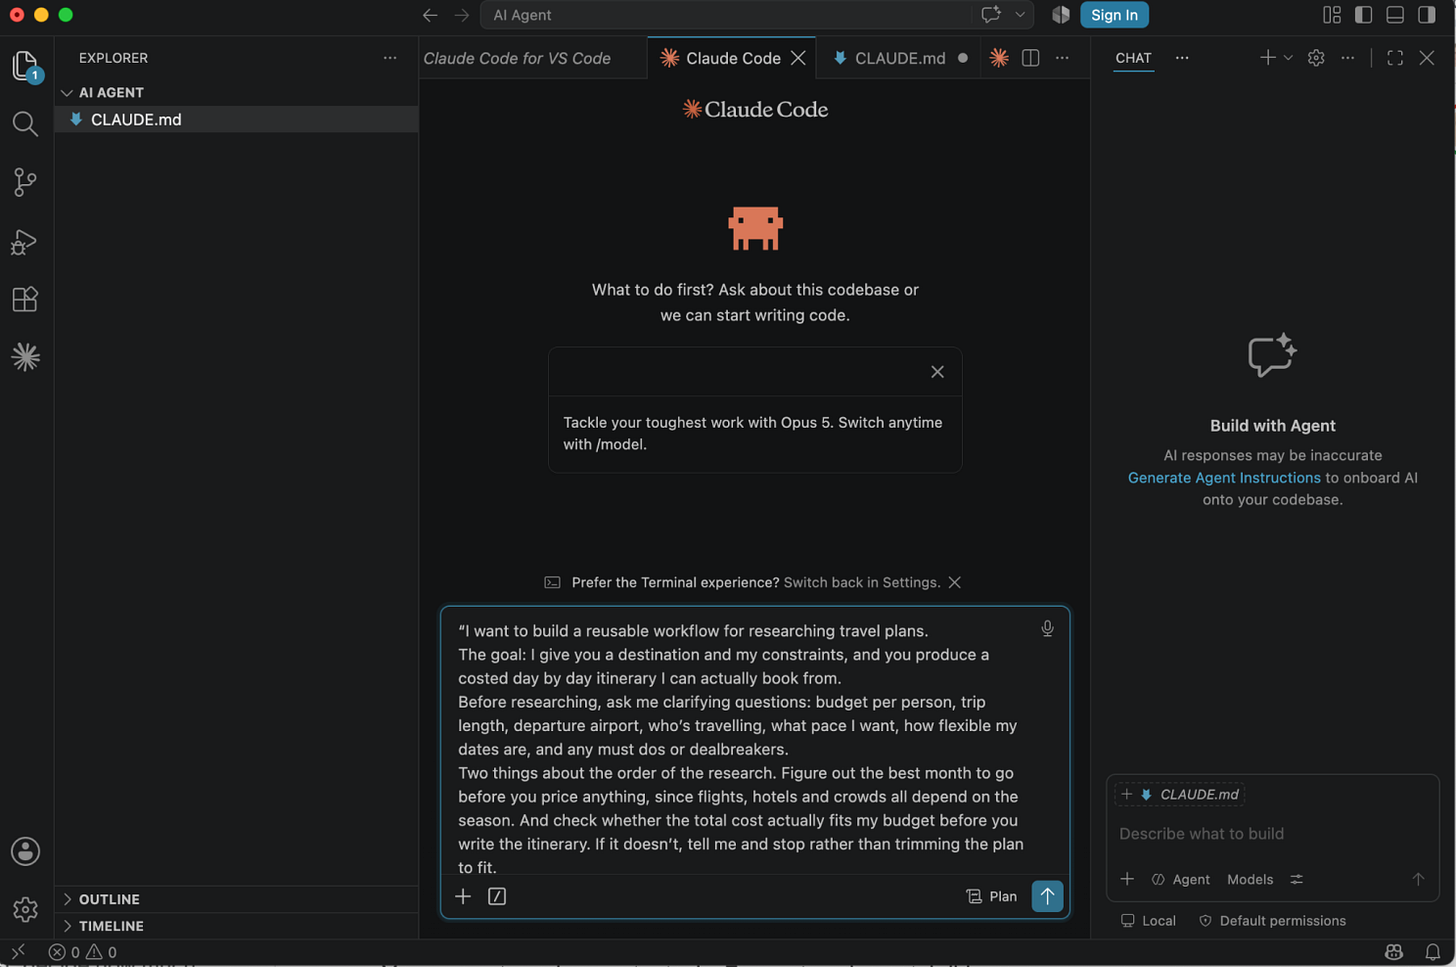Open Claude Code from the activity bar

pos(25,357)
